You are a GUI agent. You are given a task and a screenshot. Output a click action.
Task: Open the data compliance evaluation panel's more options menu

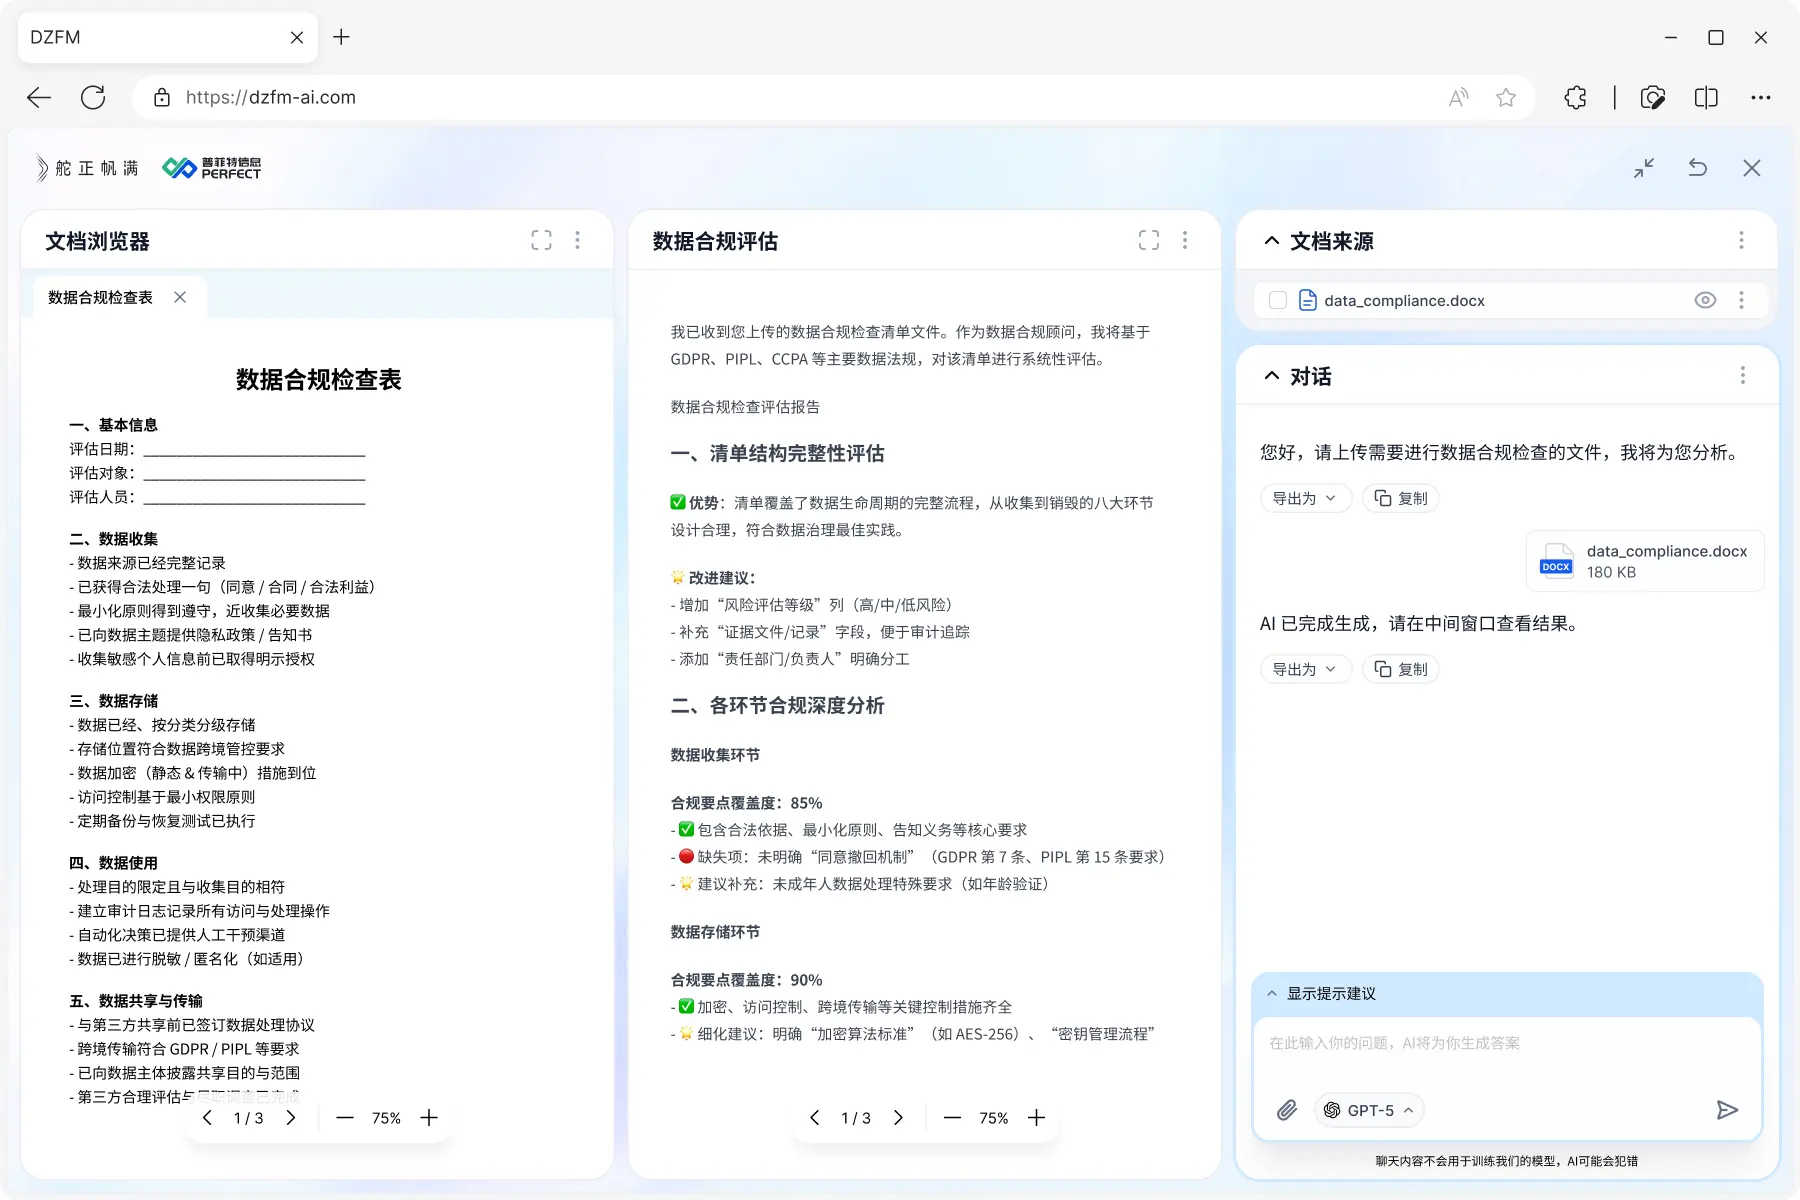click(x=1185, y=240)
